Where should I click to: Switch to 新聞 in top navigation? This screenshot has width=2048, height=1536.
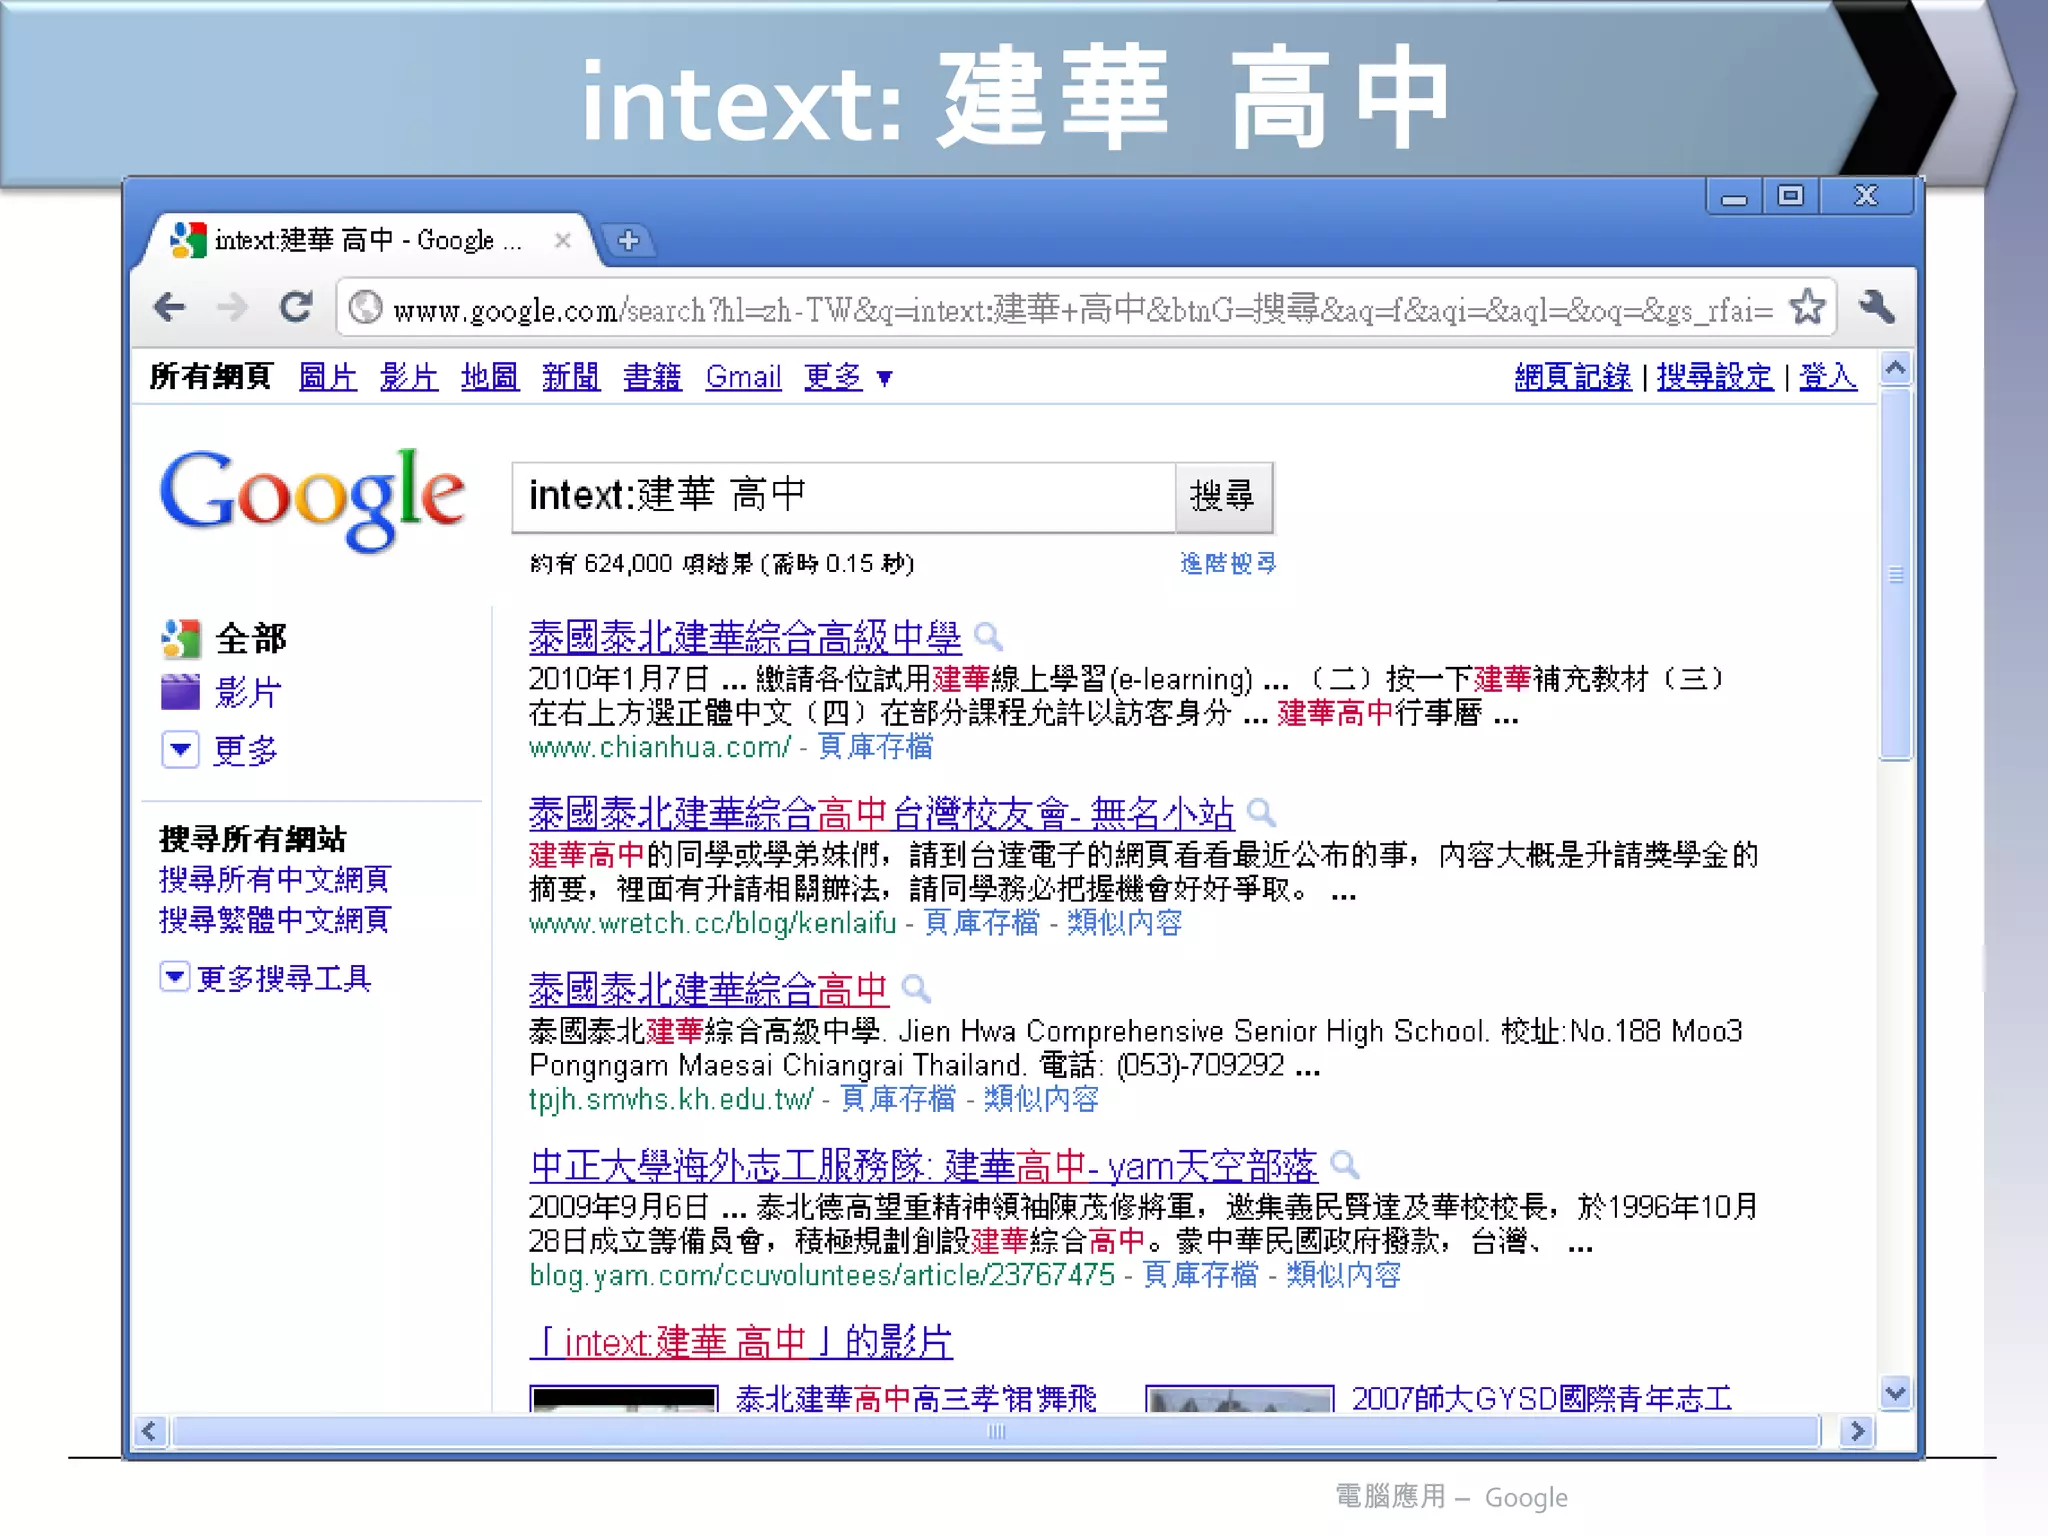tap(571, 377)
